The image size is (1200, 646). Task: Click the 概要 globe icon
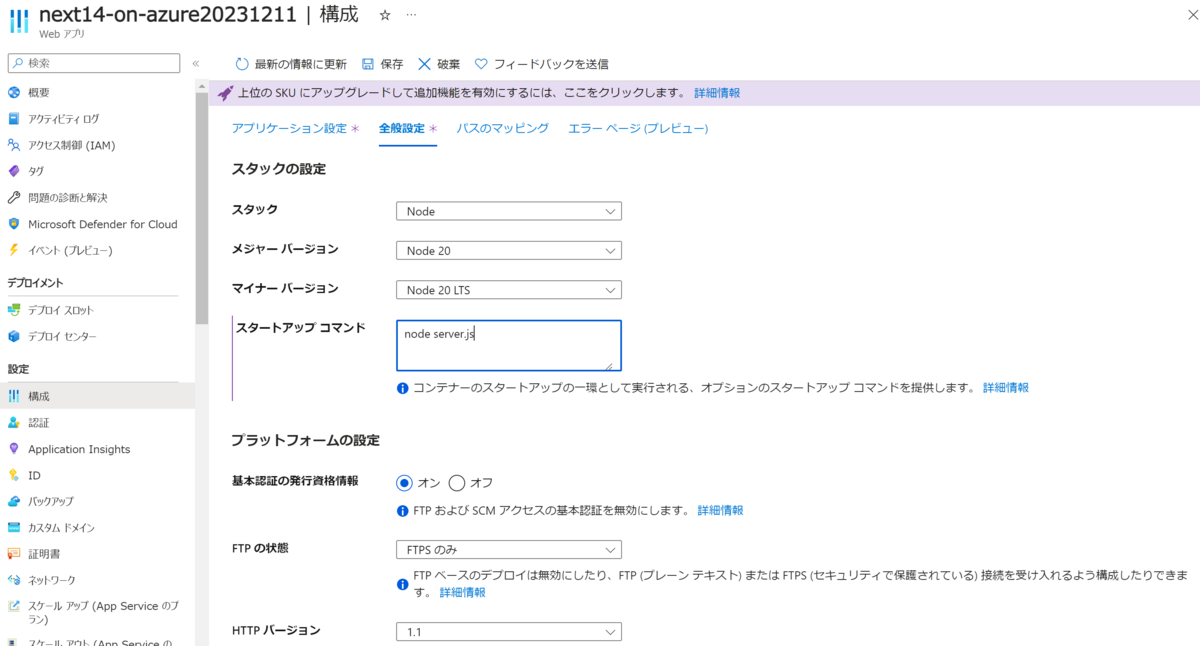14,93
